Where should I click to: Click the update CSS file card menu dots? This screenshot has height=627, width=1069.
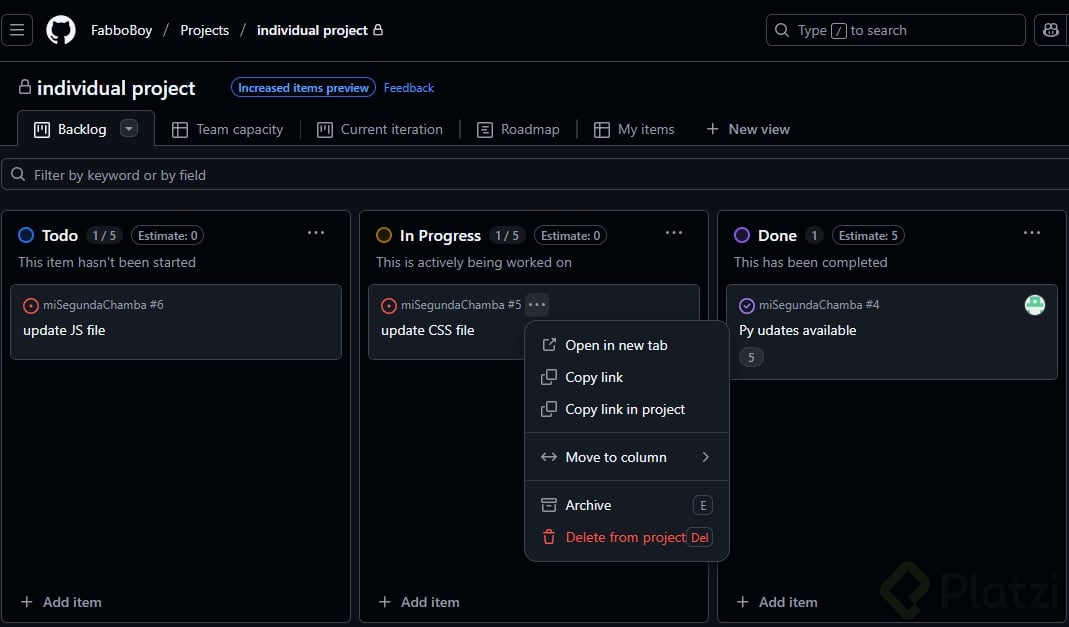click(x=537, y=305)
